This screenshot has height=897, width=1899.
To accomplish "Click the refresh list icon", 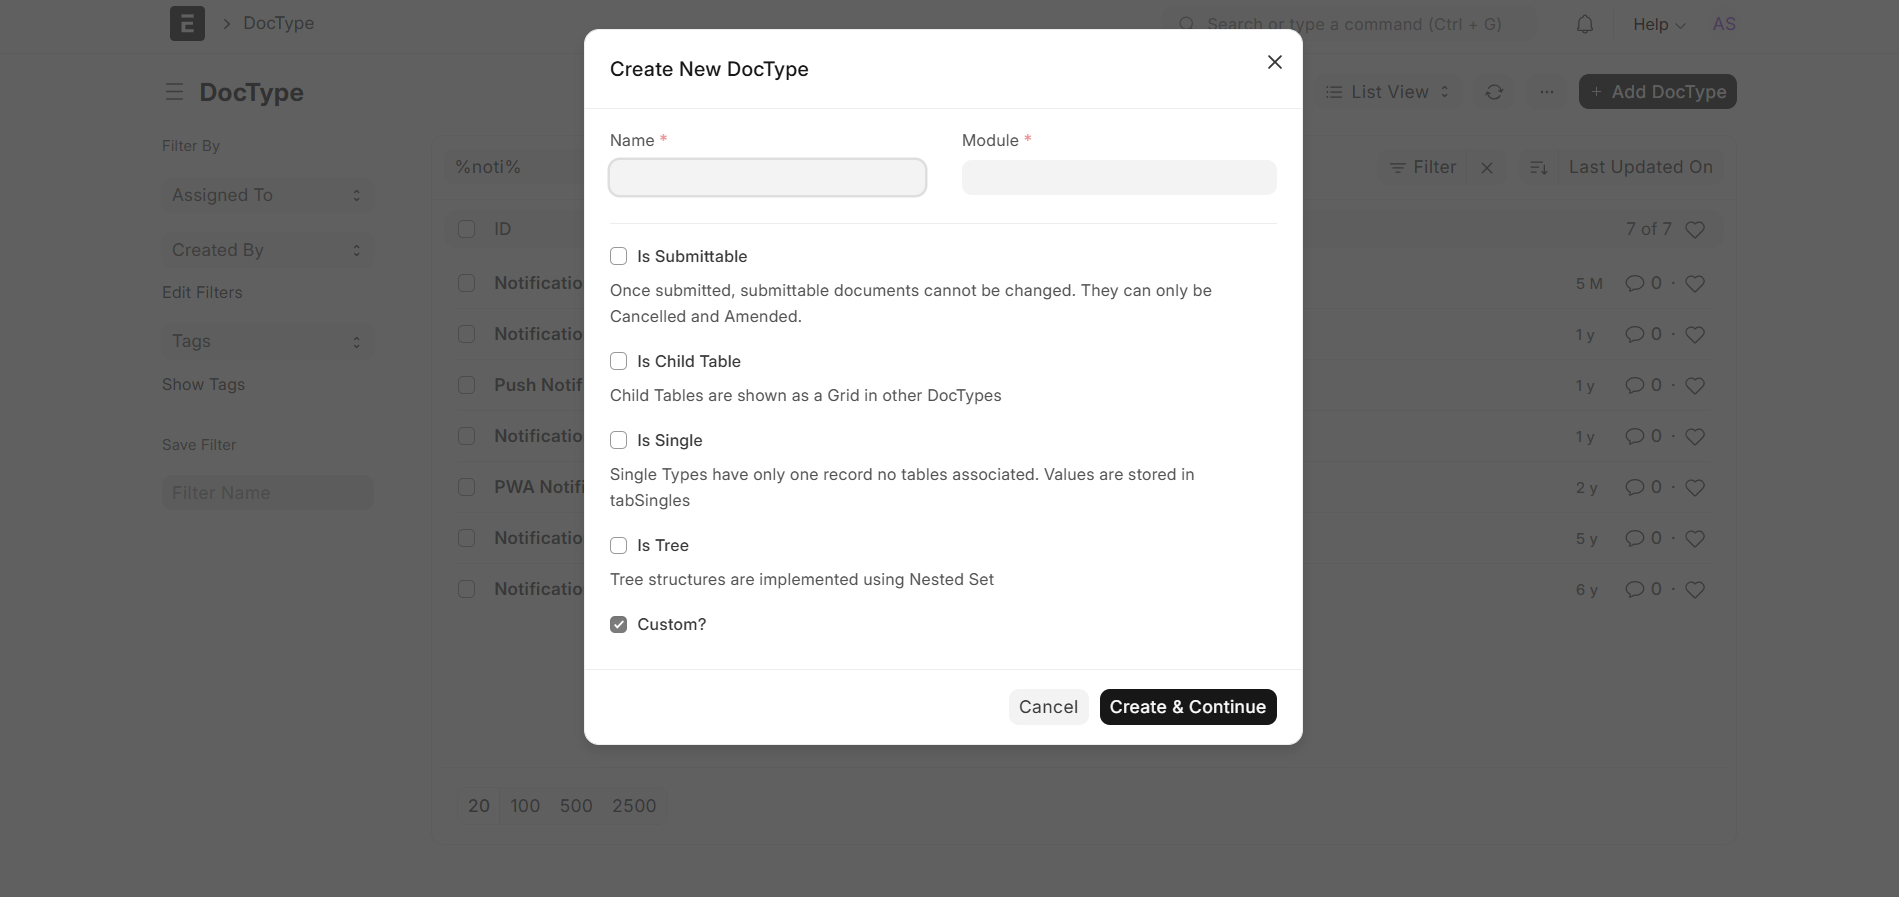I will pos(1494,92).
